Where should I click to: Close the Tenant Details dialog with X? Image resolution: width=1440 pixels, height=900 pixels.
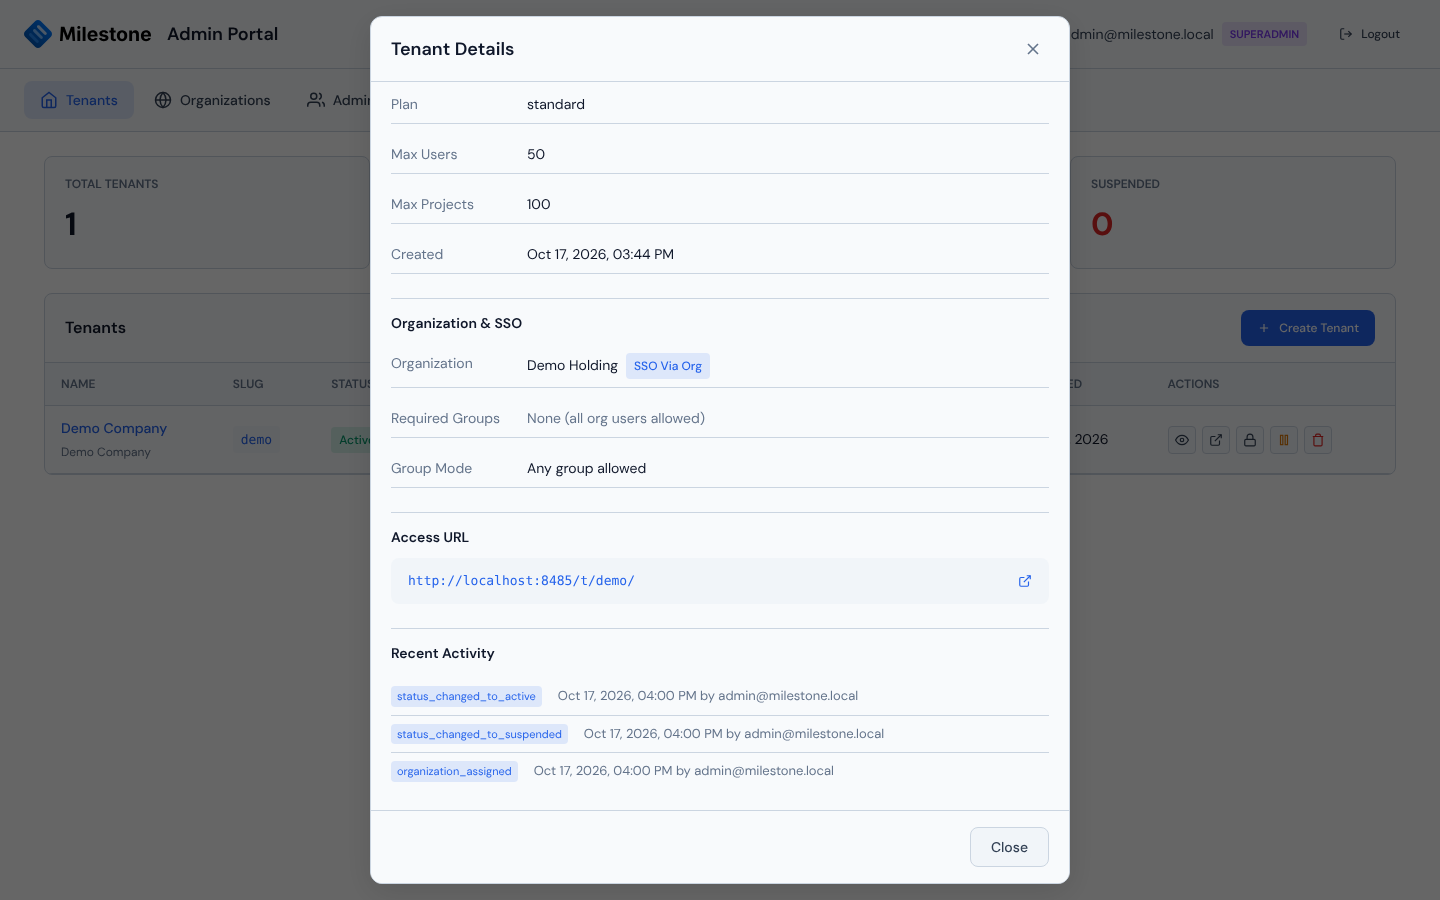coord(1033,49)
